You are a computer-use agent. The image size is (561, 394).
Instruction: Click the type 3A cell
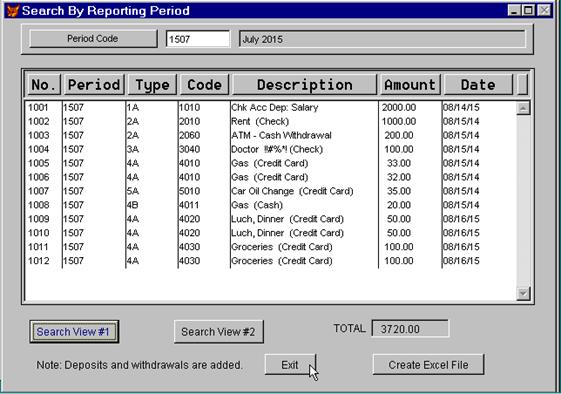[133, 149]
